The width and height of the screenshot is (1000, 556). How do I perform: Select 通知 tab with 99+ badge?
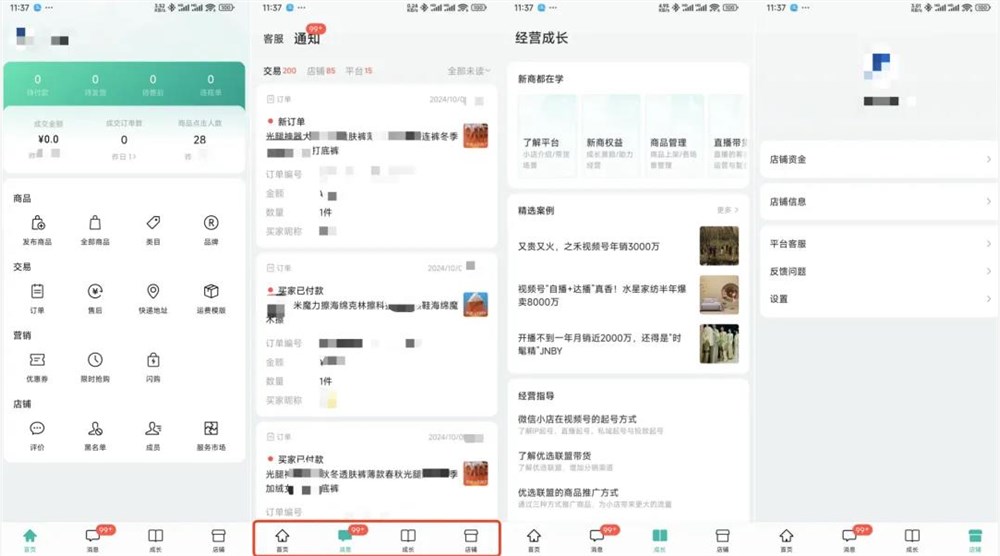(307, 38)
